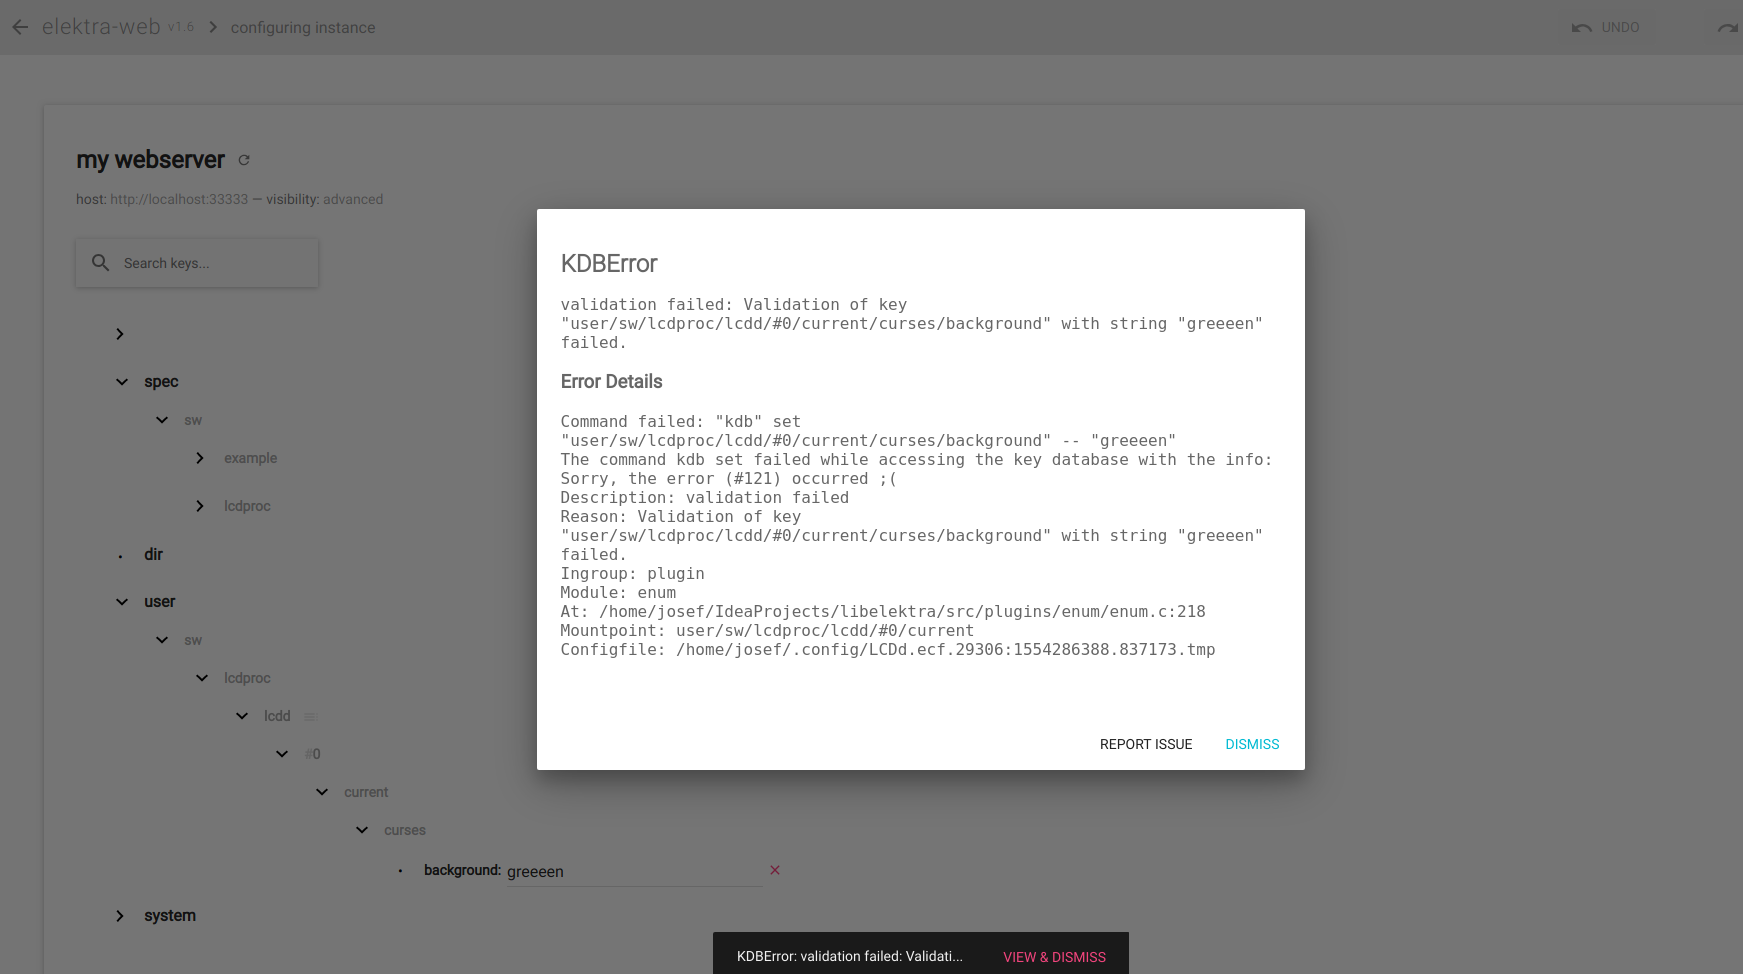Click 'configuring instance' breadcrumb text

click(303, 28)
